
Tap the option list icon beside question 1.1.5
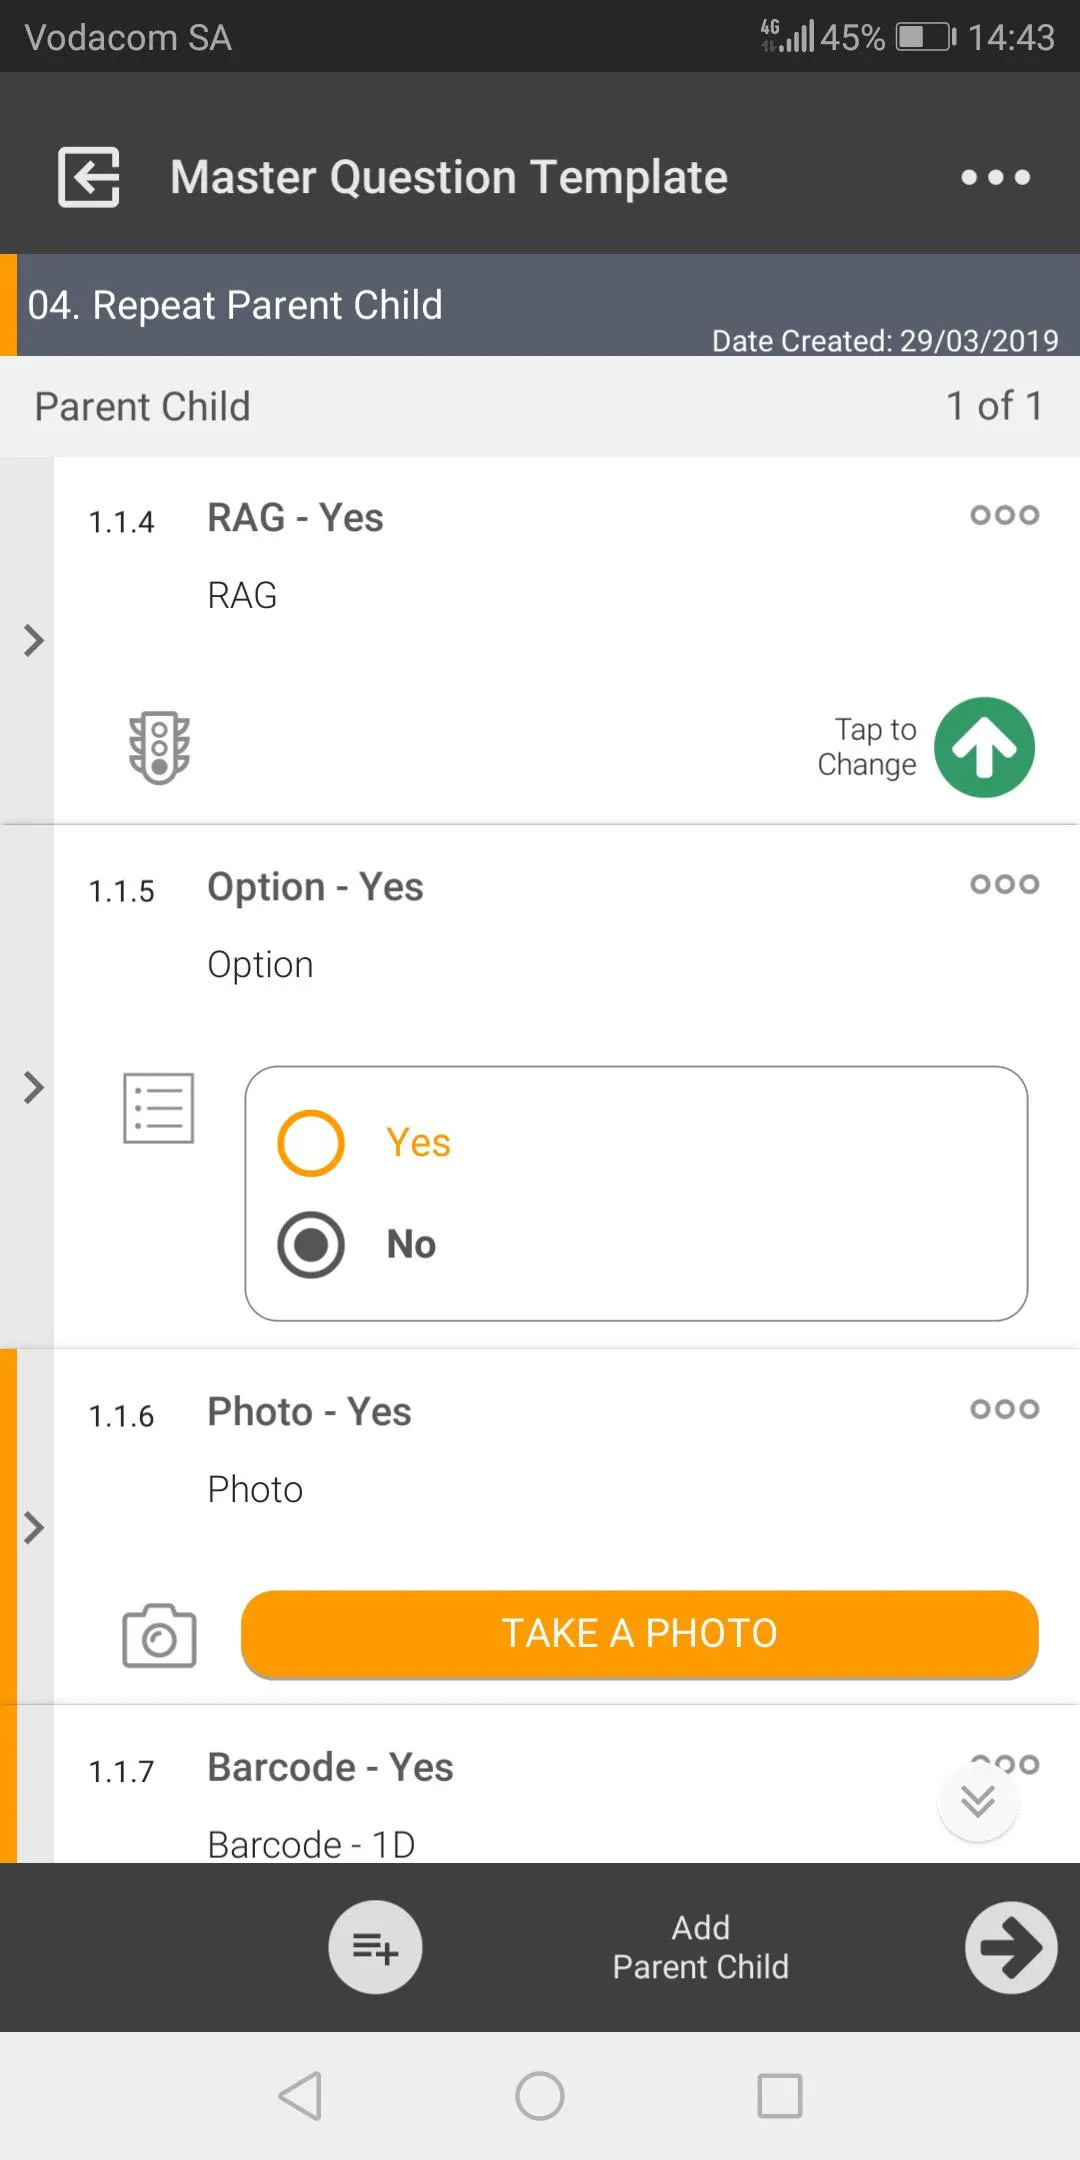158,1107
